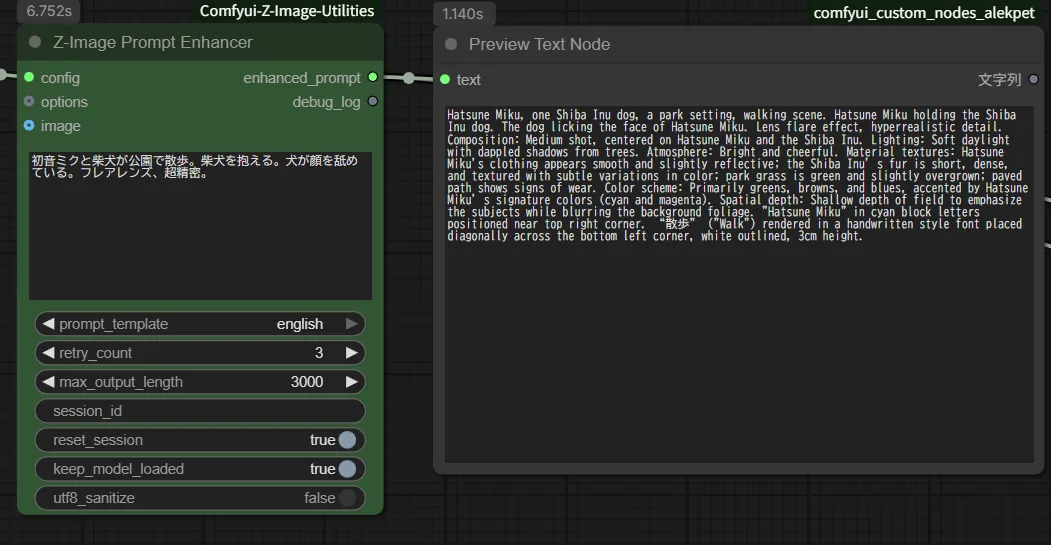Image resolution: width=1051 pixels, height=545 pixels.
Task: Collapse the Preview Text Node via title dot
Action: [x=451, y=44]
